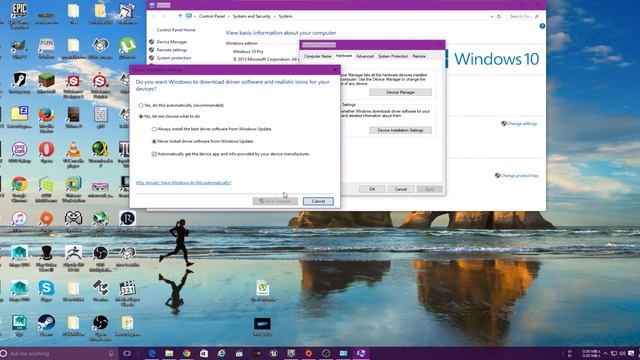640x360 pixels.
Task: Open 'Why should I have Windows do this automatically?'
Action: coord(183,182)
